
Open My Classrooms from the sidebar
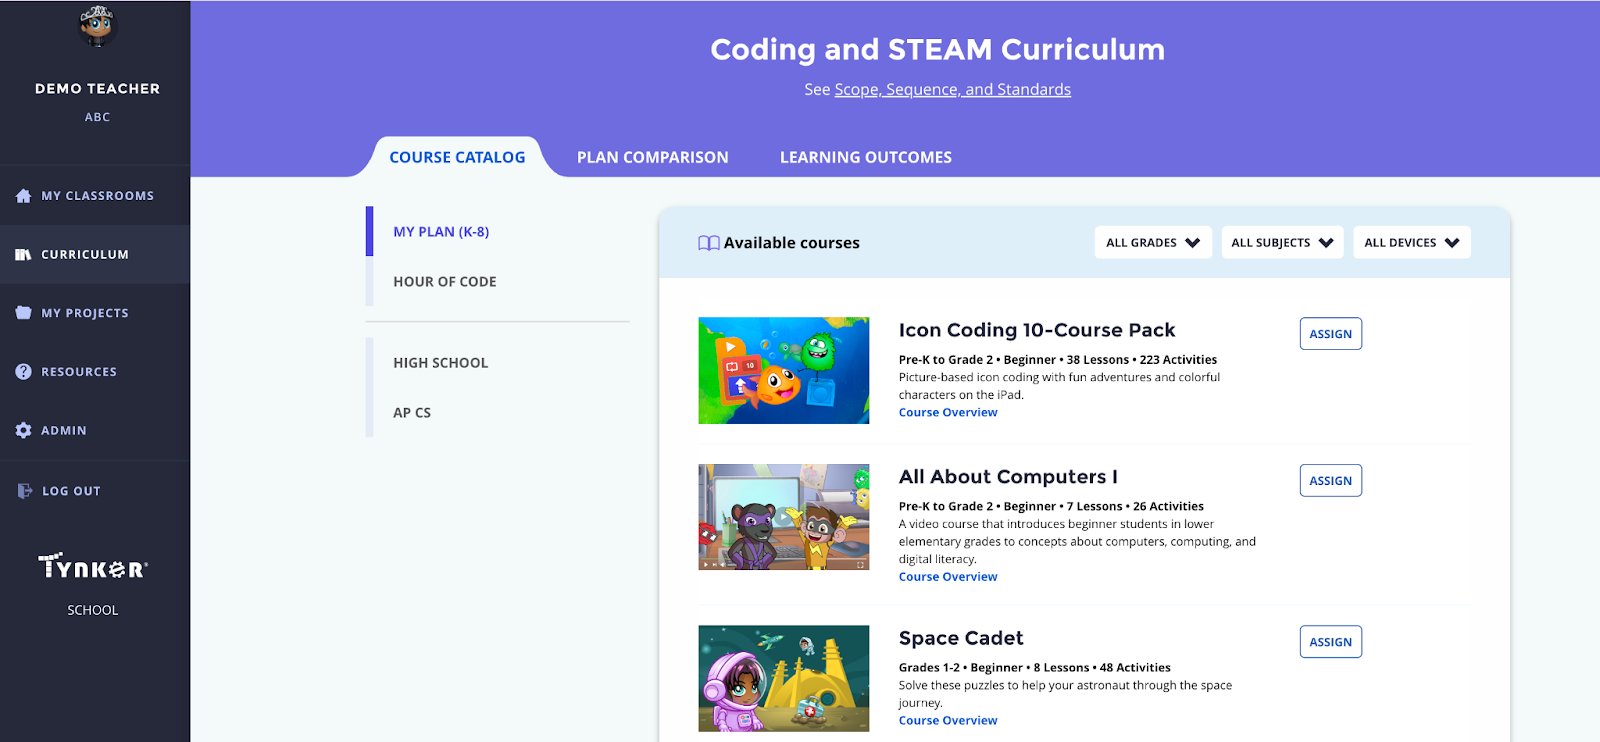97,196
